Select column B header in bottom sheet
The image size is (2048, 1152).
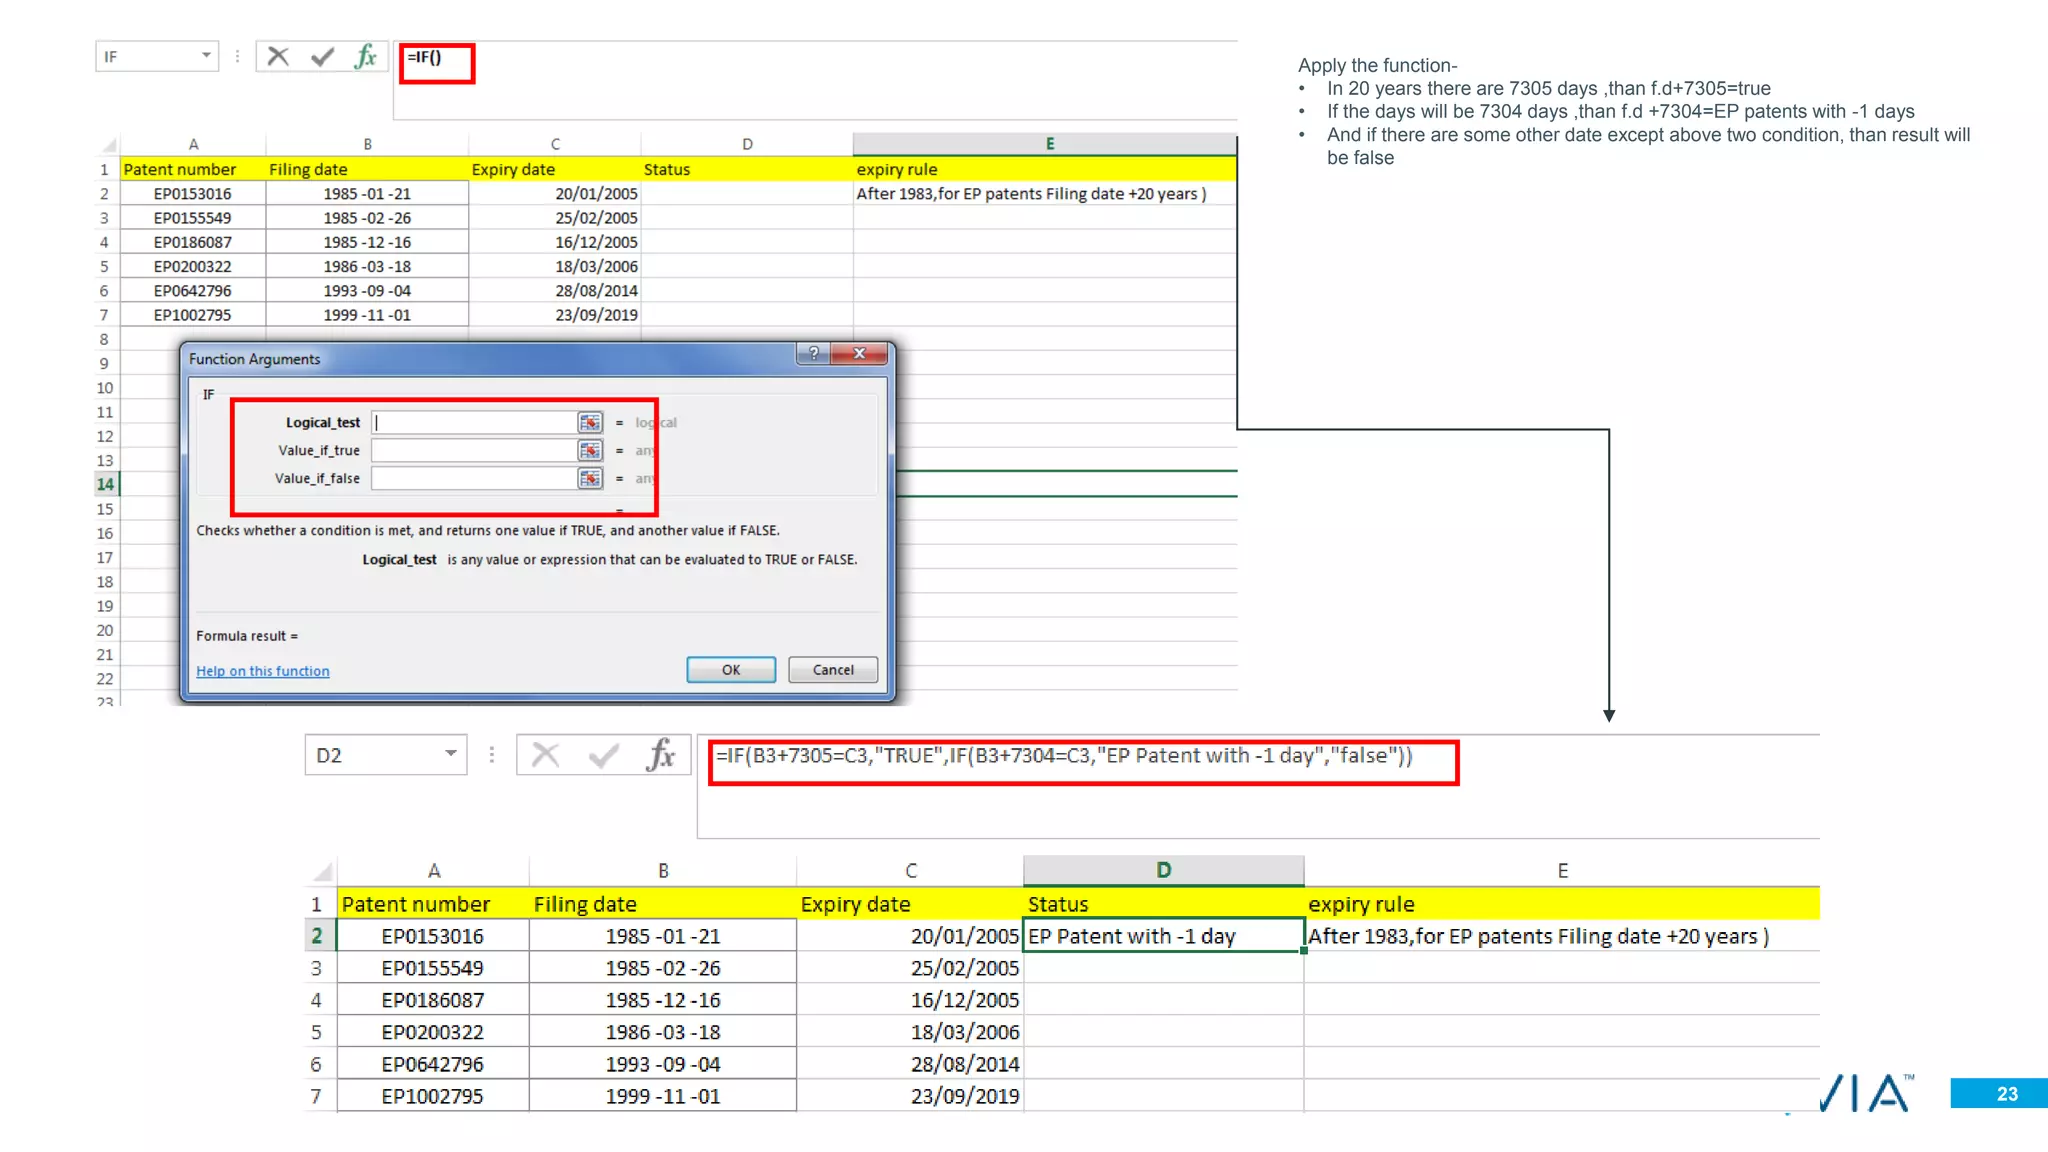[663, 871]
